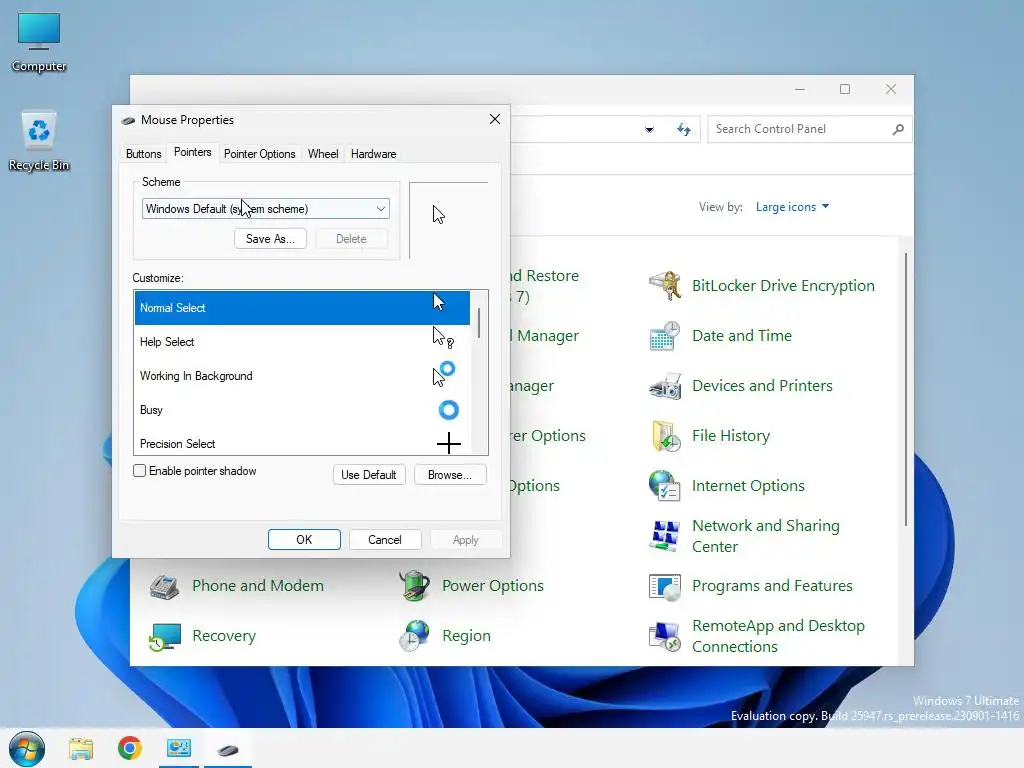Viewport: 1024px width, 768px height.
Task: Click the Busy ring cursor icon
Action: click(x=449, y=410)
